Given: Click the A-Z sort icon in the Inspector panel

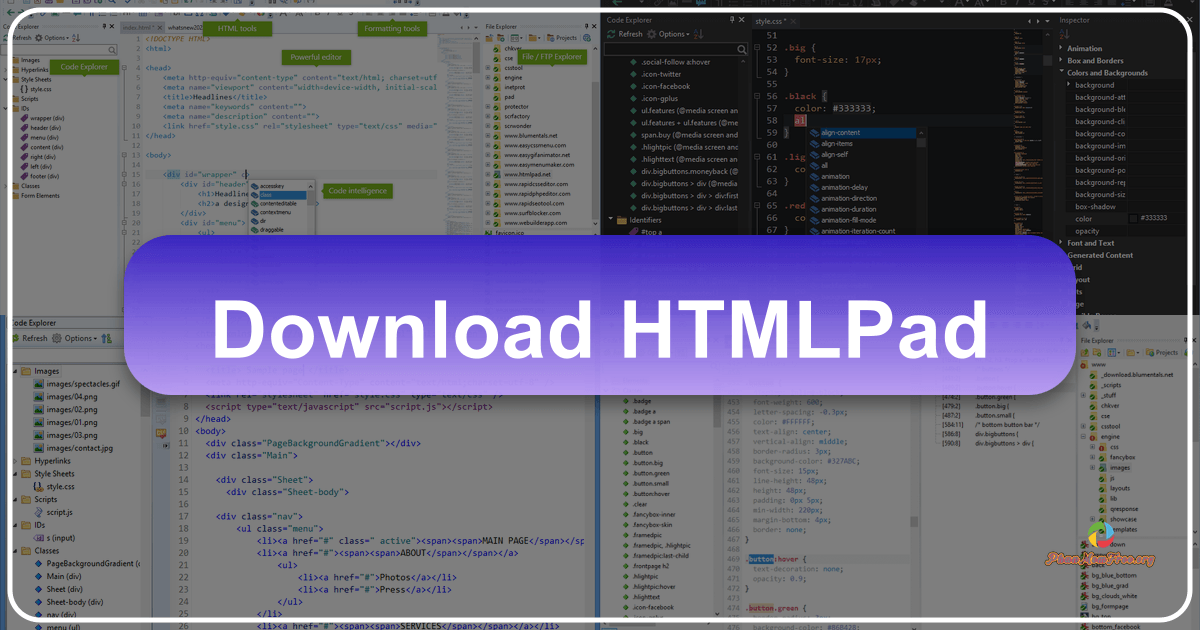Looking at the screenshot, I should (1064, 33).
